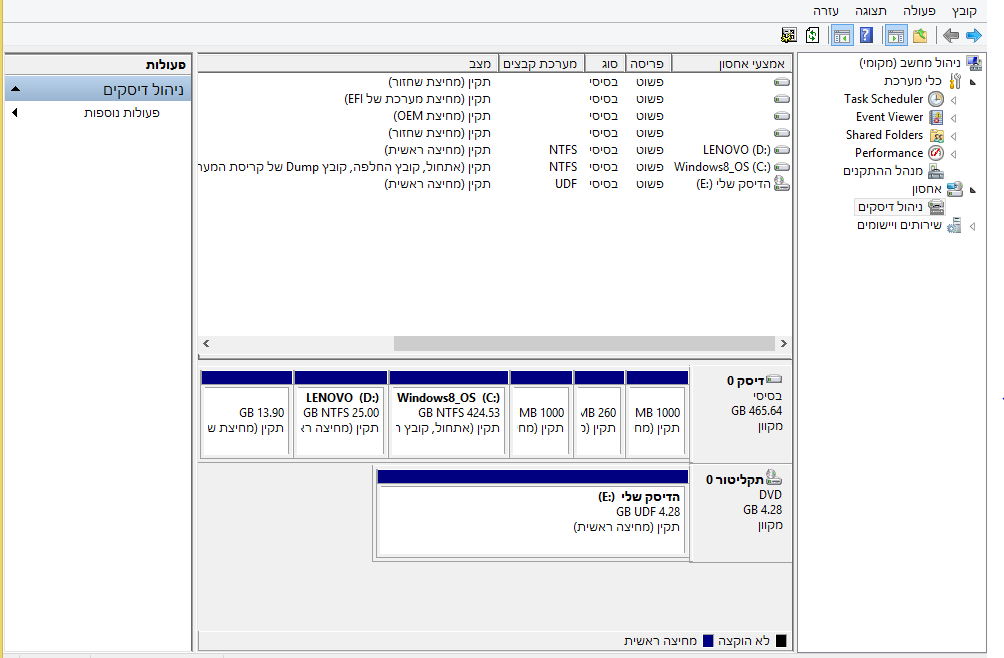
Task: Toggle the show/hide action pane button
Action: pos(842,36)
